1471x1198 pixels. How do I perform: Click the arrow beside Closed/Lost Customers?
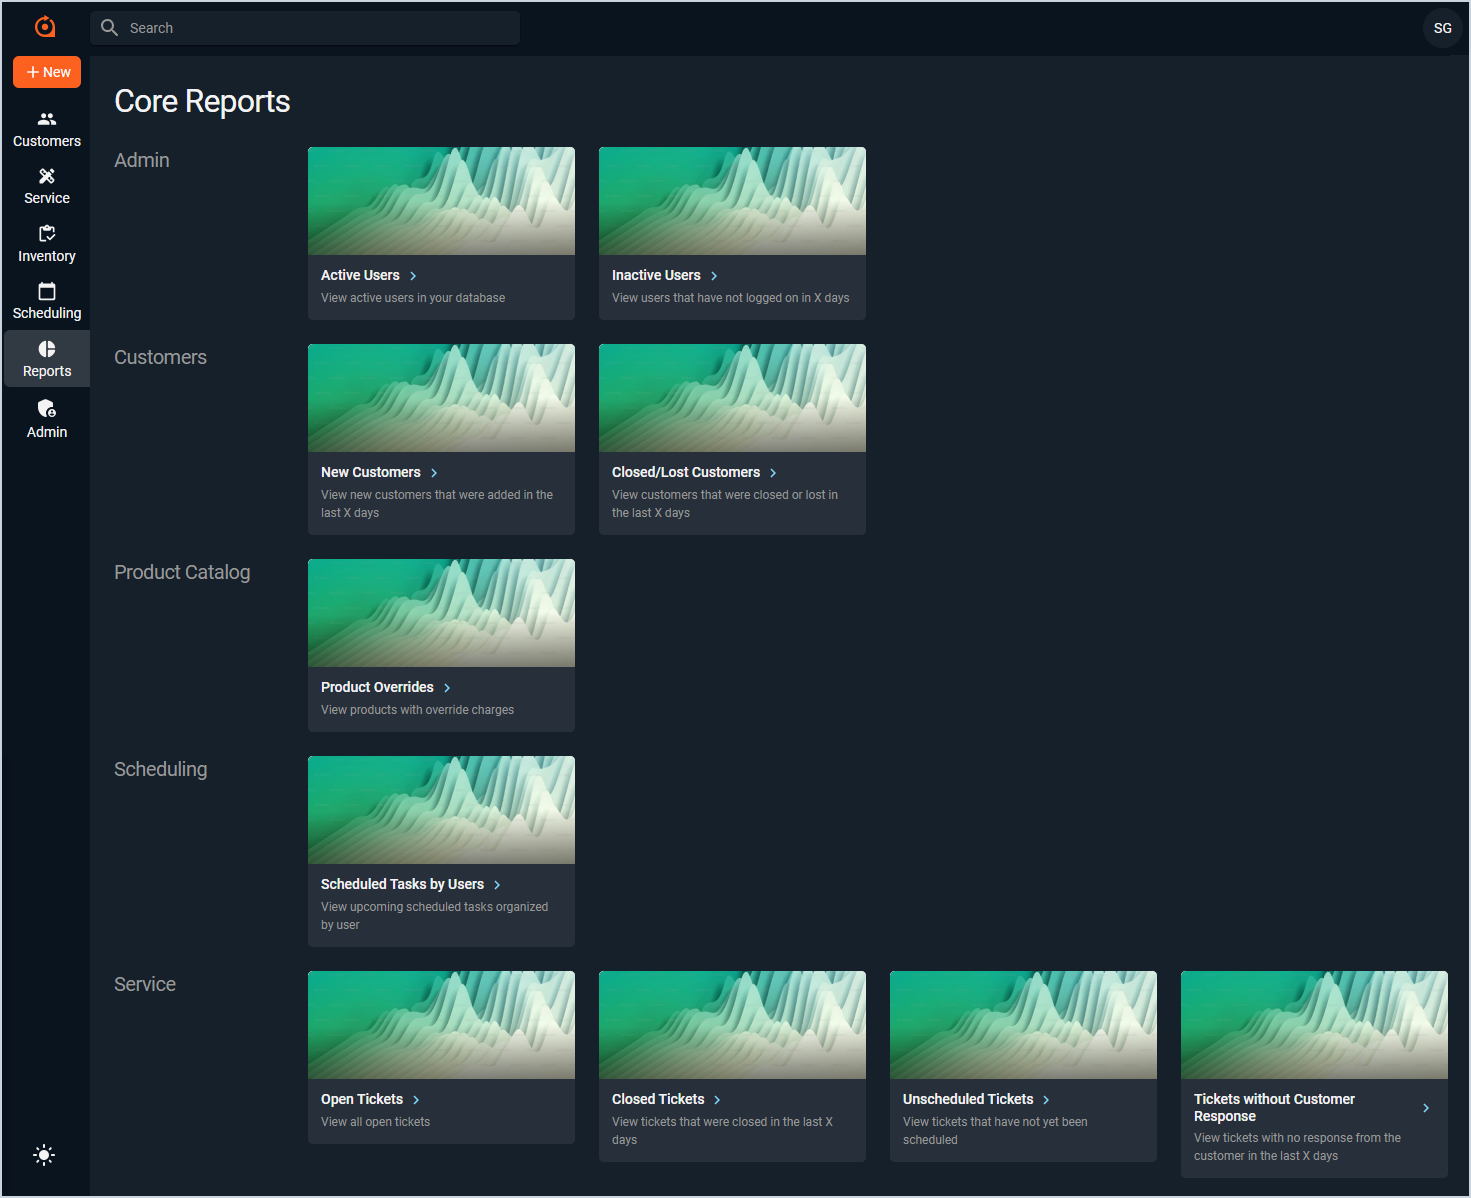click(773, 473)
